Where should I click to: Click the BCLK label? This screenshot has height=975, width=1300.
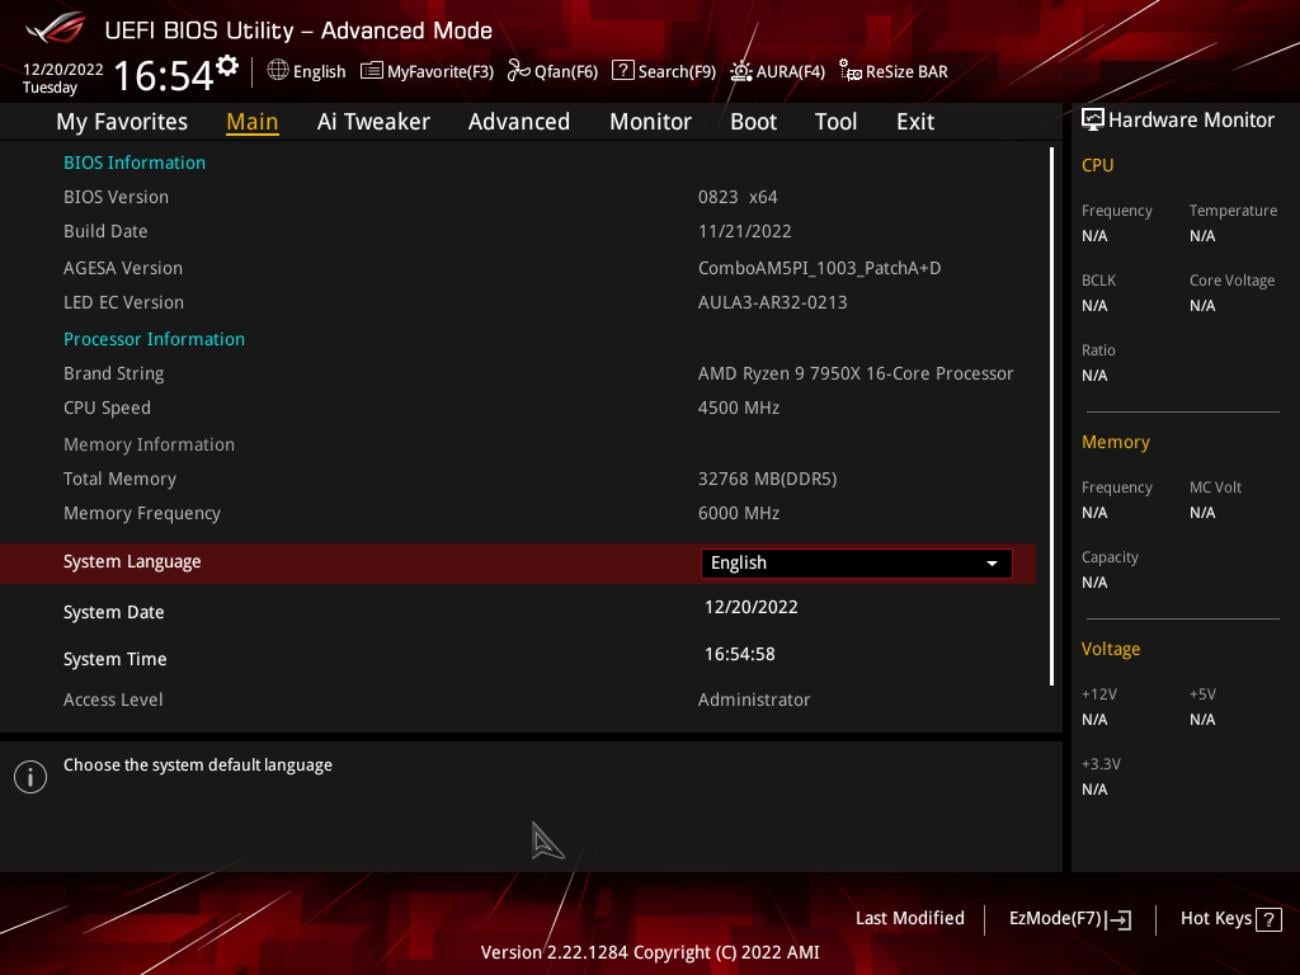click(x=1098, y=280)
